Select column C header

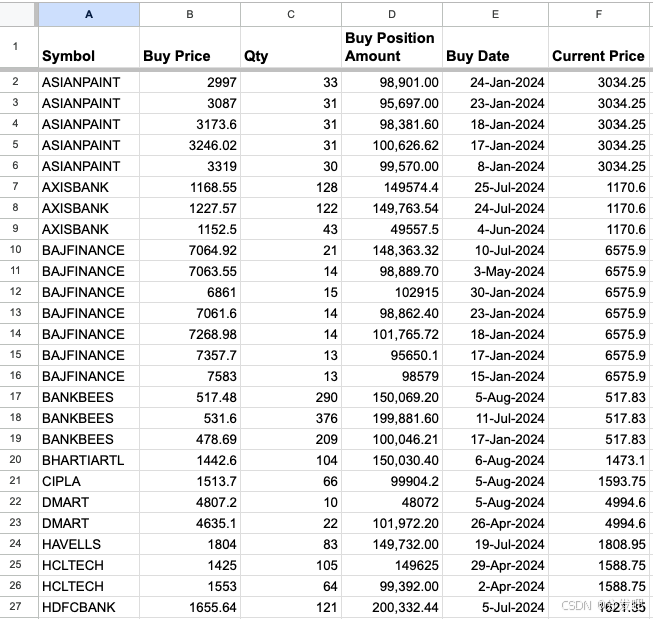(291, 15)
